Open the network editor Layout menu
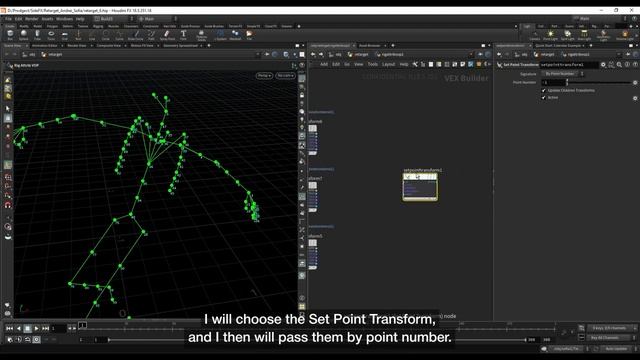640x360 pixels. point(388,64)
